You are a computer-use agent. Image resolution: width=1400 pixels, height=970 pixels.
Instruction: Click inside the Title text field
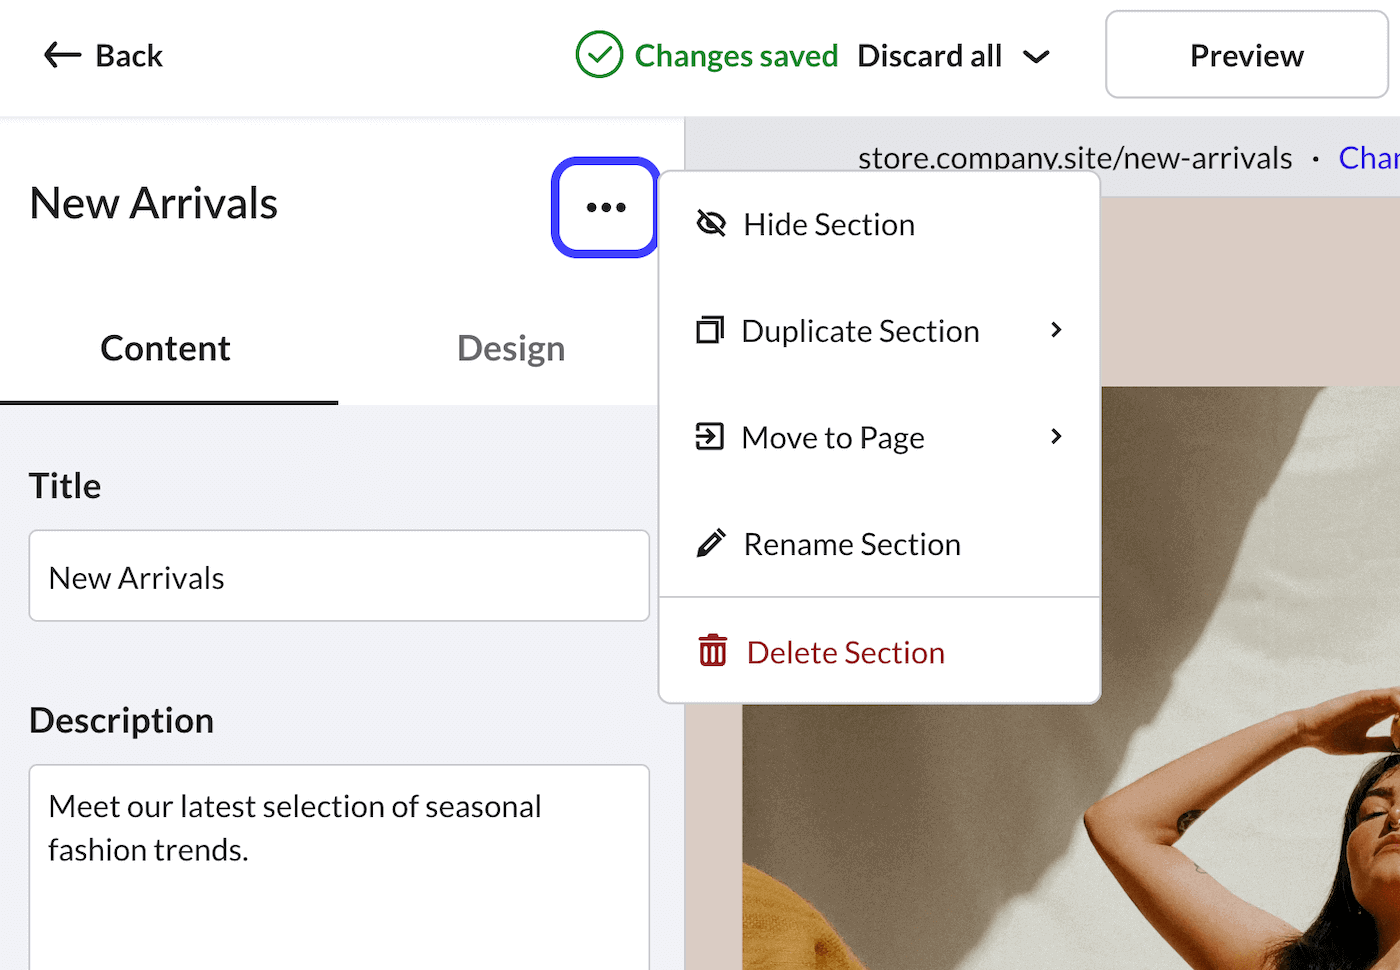339,576
